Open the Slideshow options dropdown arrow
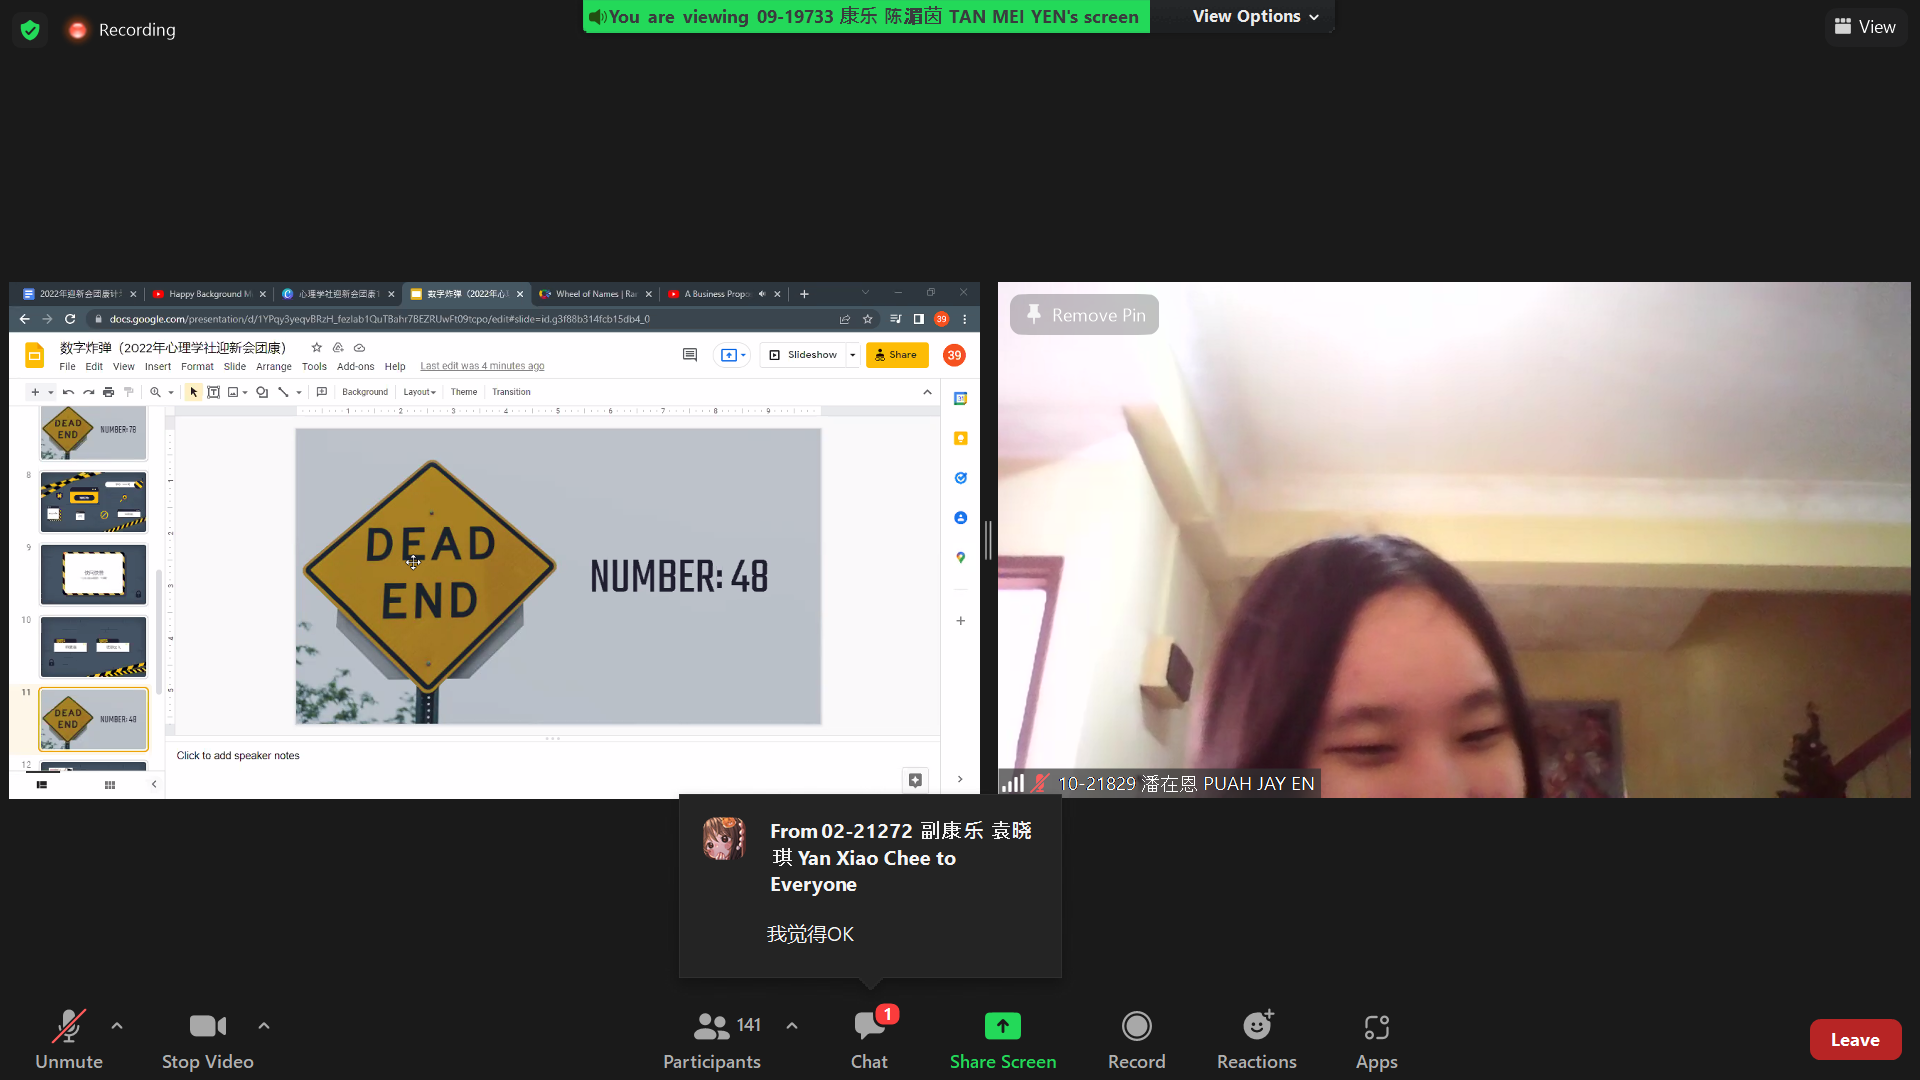1920x1080 pixels. (x=852, y=355)
